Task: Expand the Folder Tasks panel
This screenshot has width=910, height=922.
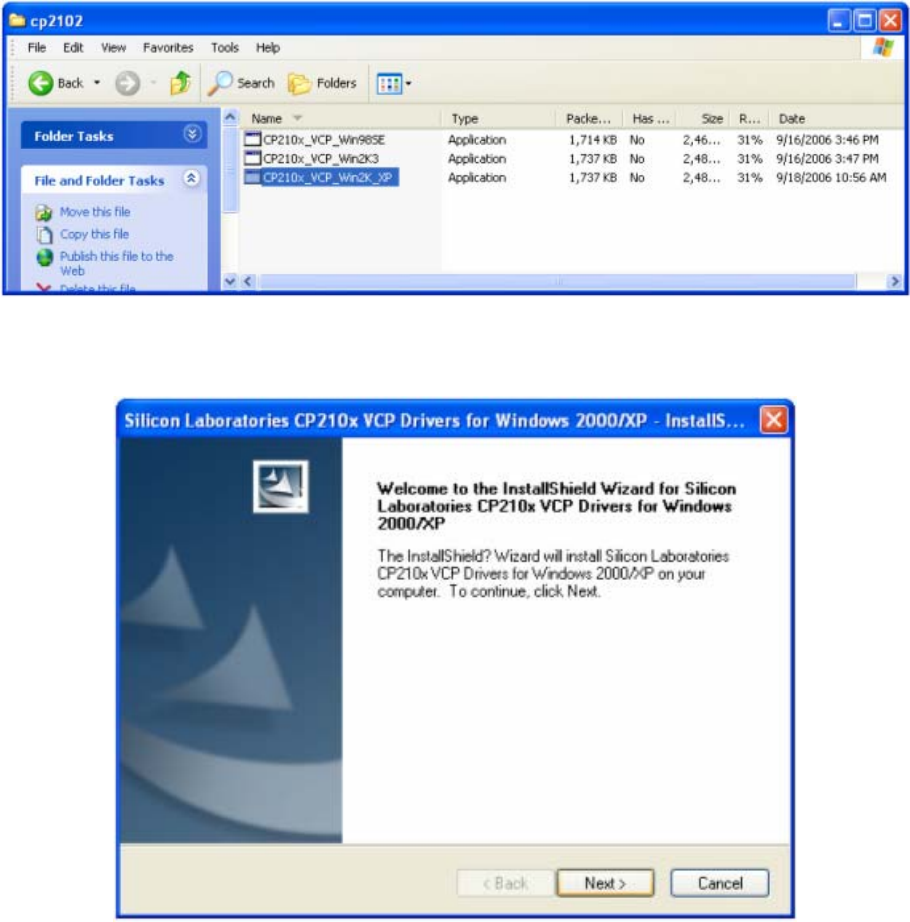Action: (x=192, y=135)
